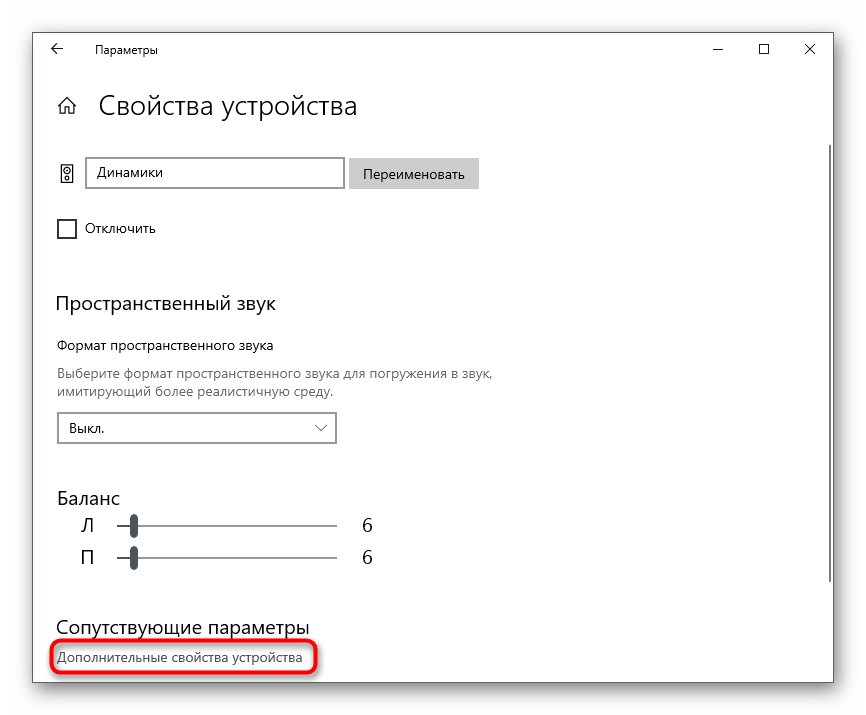
Task: Focus the Динамики device name field
Action: [x=215, y=173]
